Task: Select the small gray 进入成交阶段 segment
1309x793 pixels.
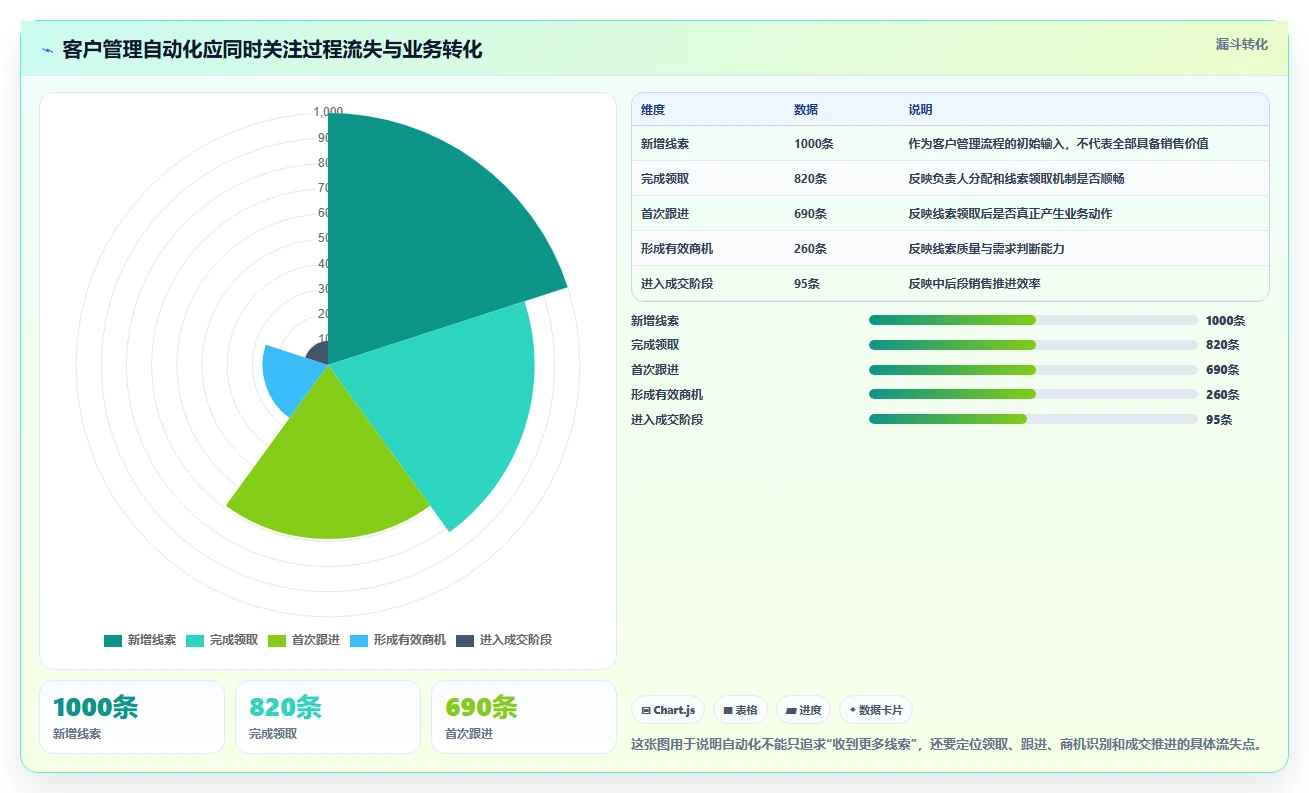Action: [x=318, y=353]
